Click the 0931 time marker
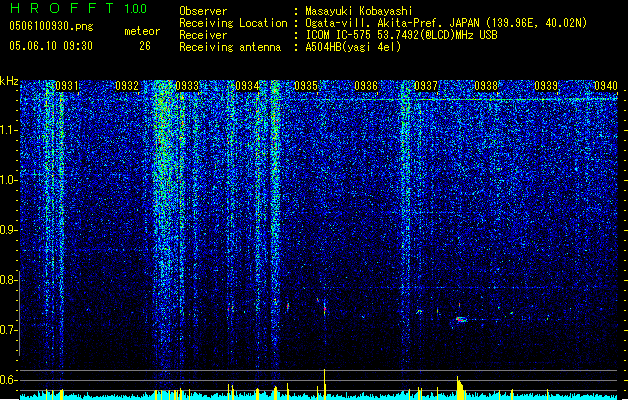This screenshot has width=629, height=400. click(x=67, y=86)
